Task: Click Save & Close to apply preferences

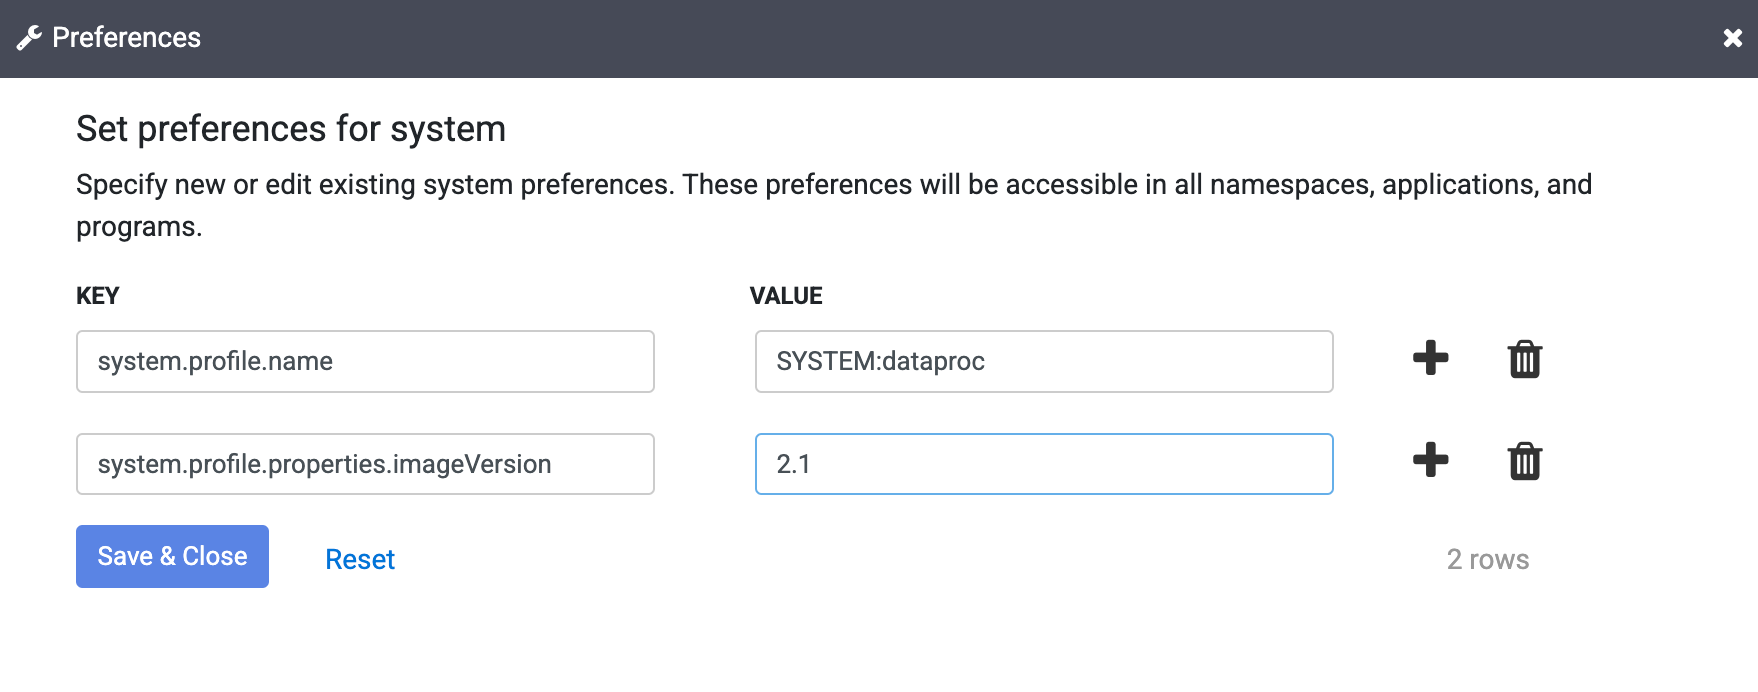Action: click(x=171, y=556)
